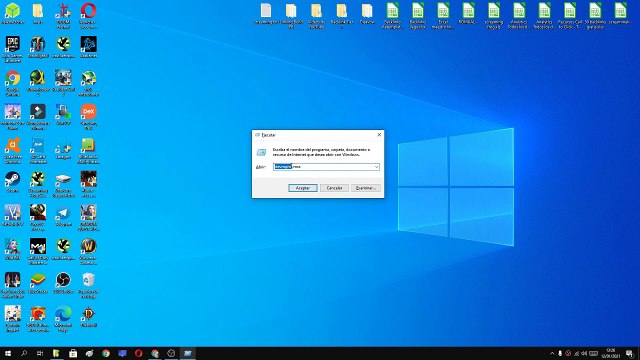Open the taskbar clock and date
The height and width of the screenshot is (360, 640).
tap(611, 353)
